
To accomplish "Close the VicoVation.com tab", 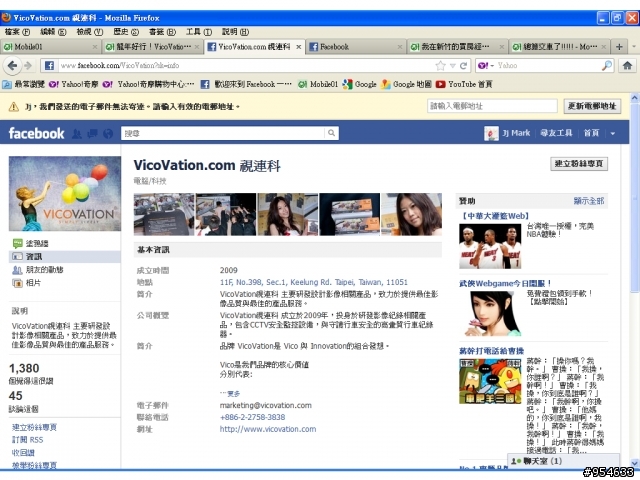I will 298,47.
